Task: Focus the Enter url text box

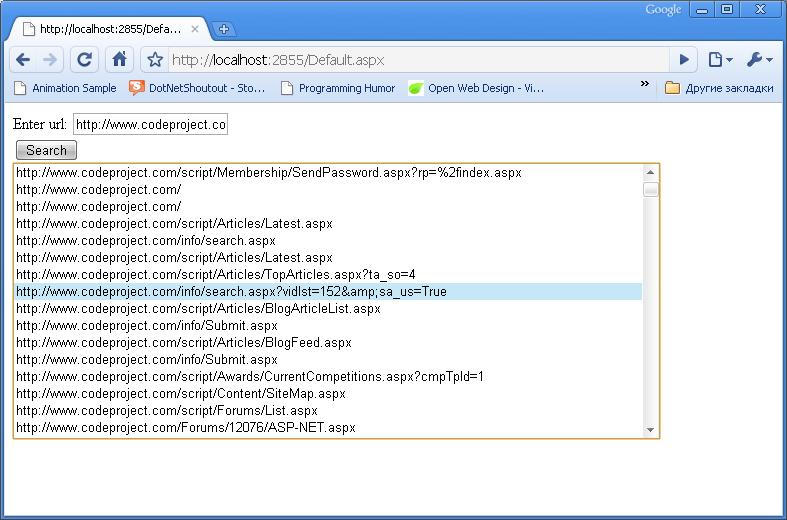Action: pyautogui.click(x=151, y=124)
